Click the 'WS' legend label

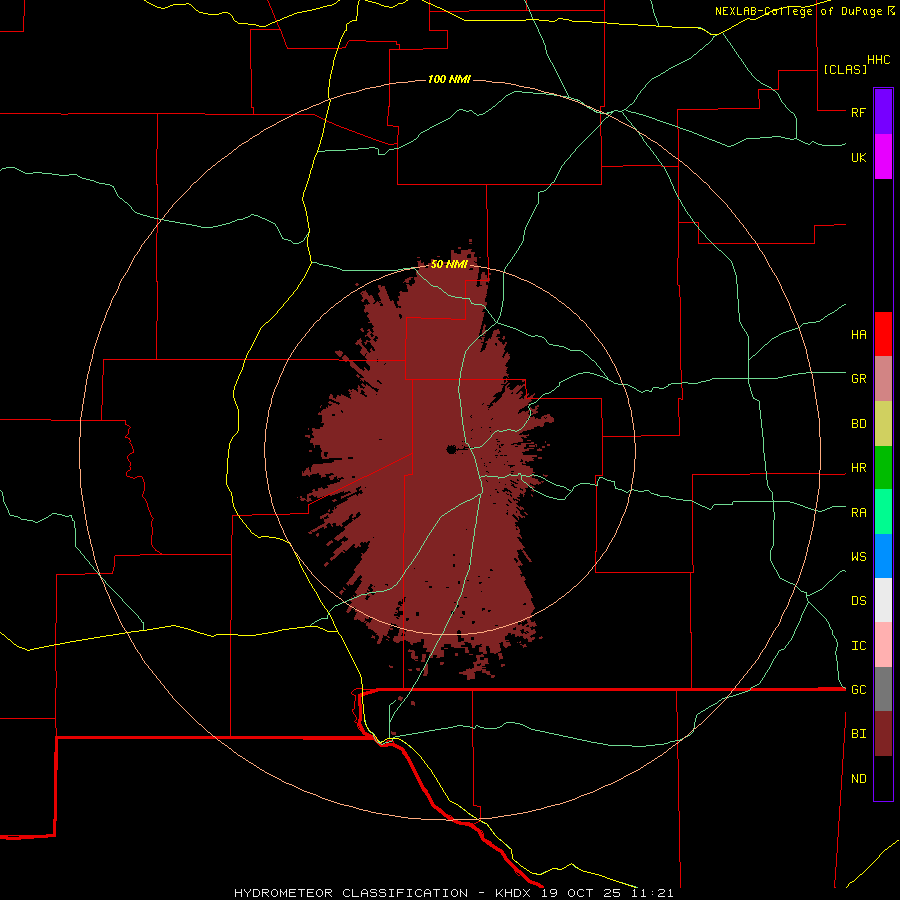pos(858,557)
